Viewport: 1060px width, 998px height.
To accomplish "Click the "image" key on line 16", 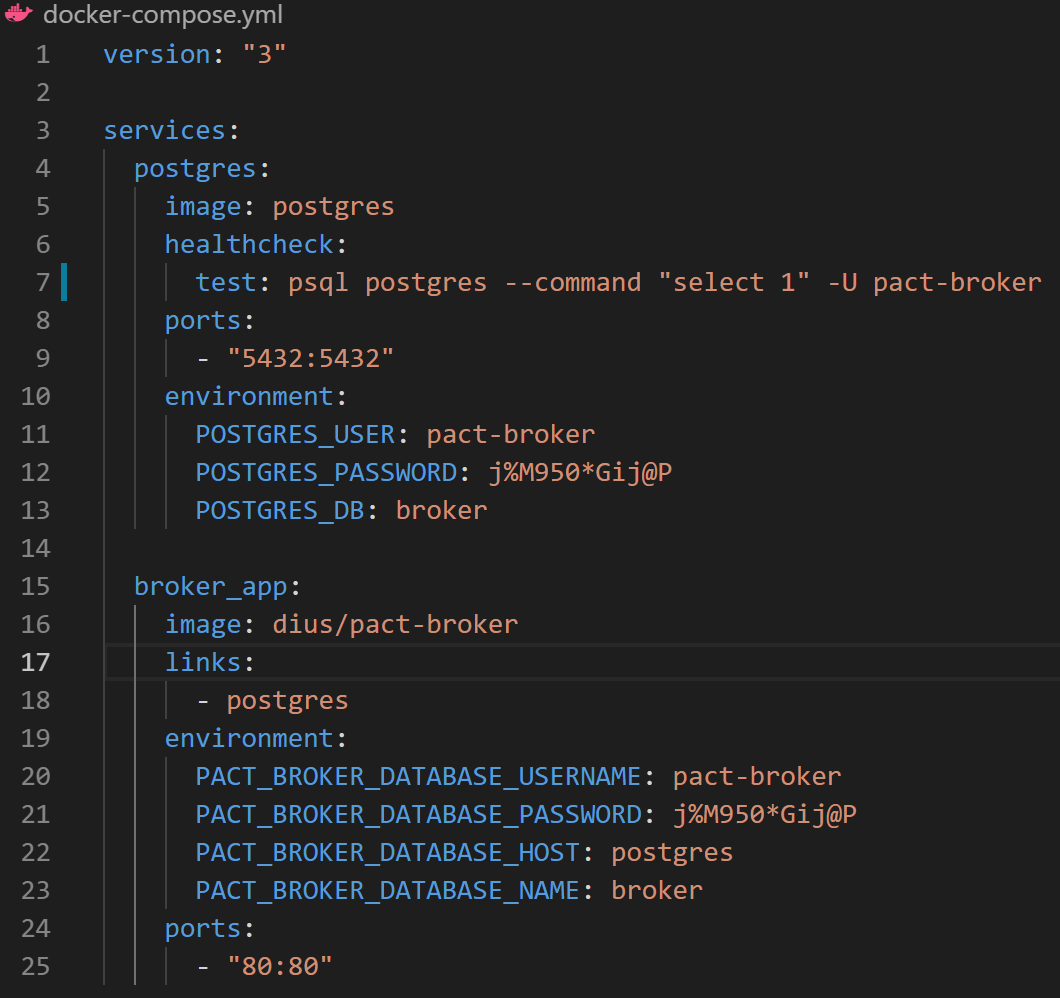I will pyautogui.click(x=203, y=624).
